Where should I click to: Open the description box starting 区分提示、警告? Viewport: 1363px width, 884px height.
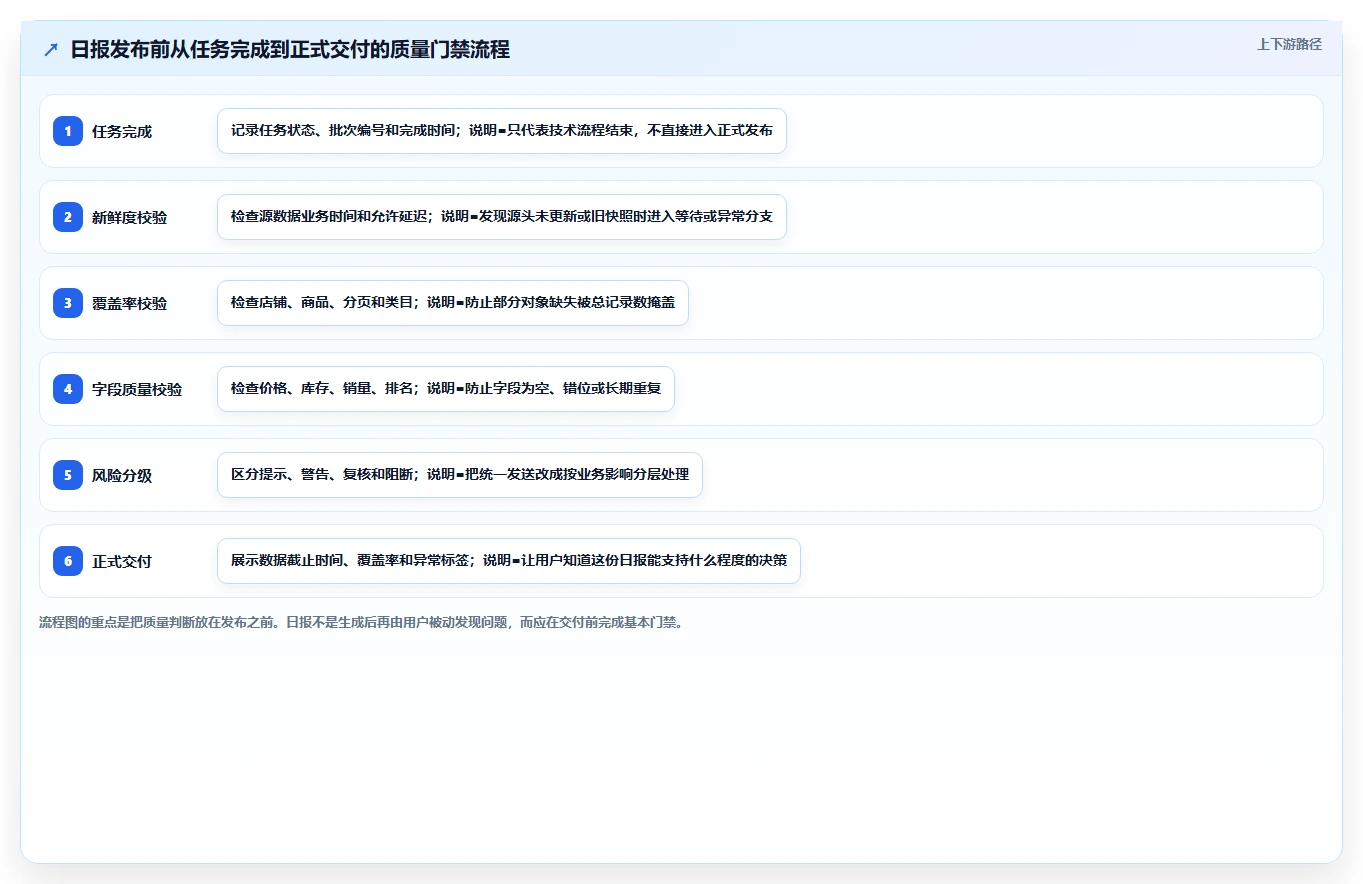(460, 475)
